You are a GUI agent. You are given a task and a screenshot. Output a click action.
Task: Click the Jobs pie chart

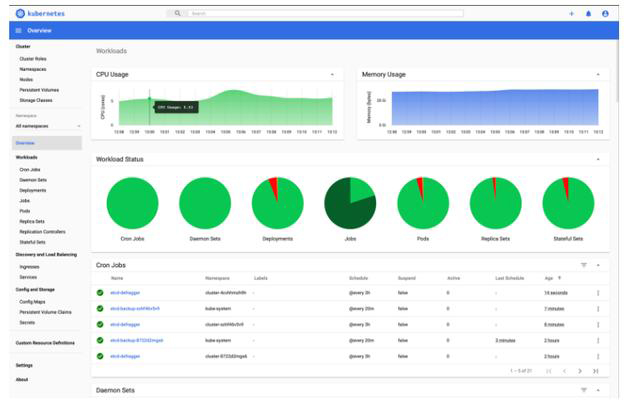350,203
